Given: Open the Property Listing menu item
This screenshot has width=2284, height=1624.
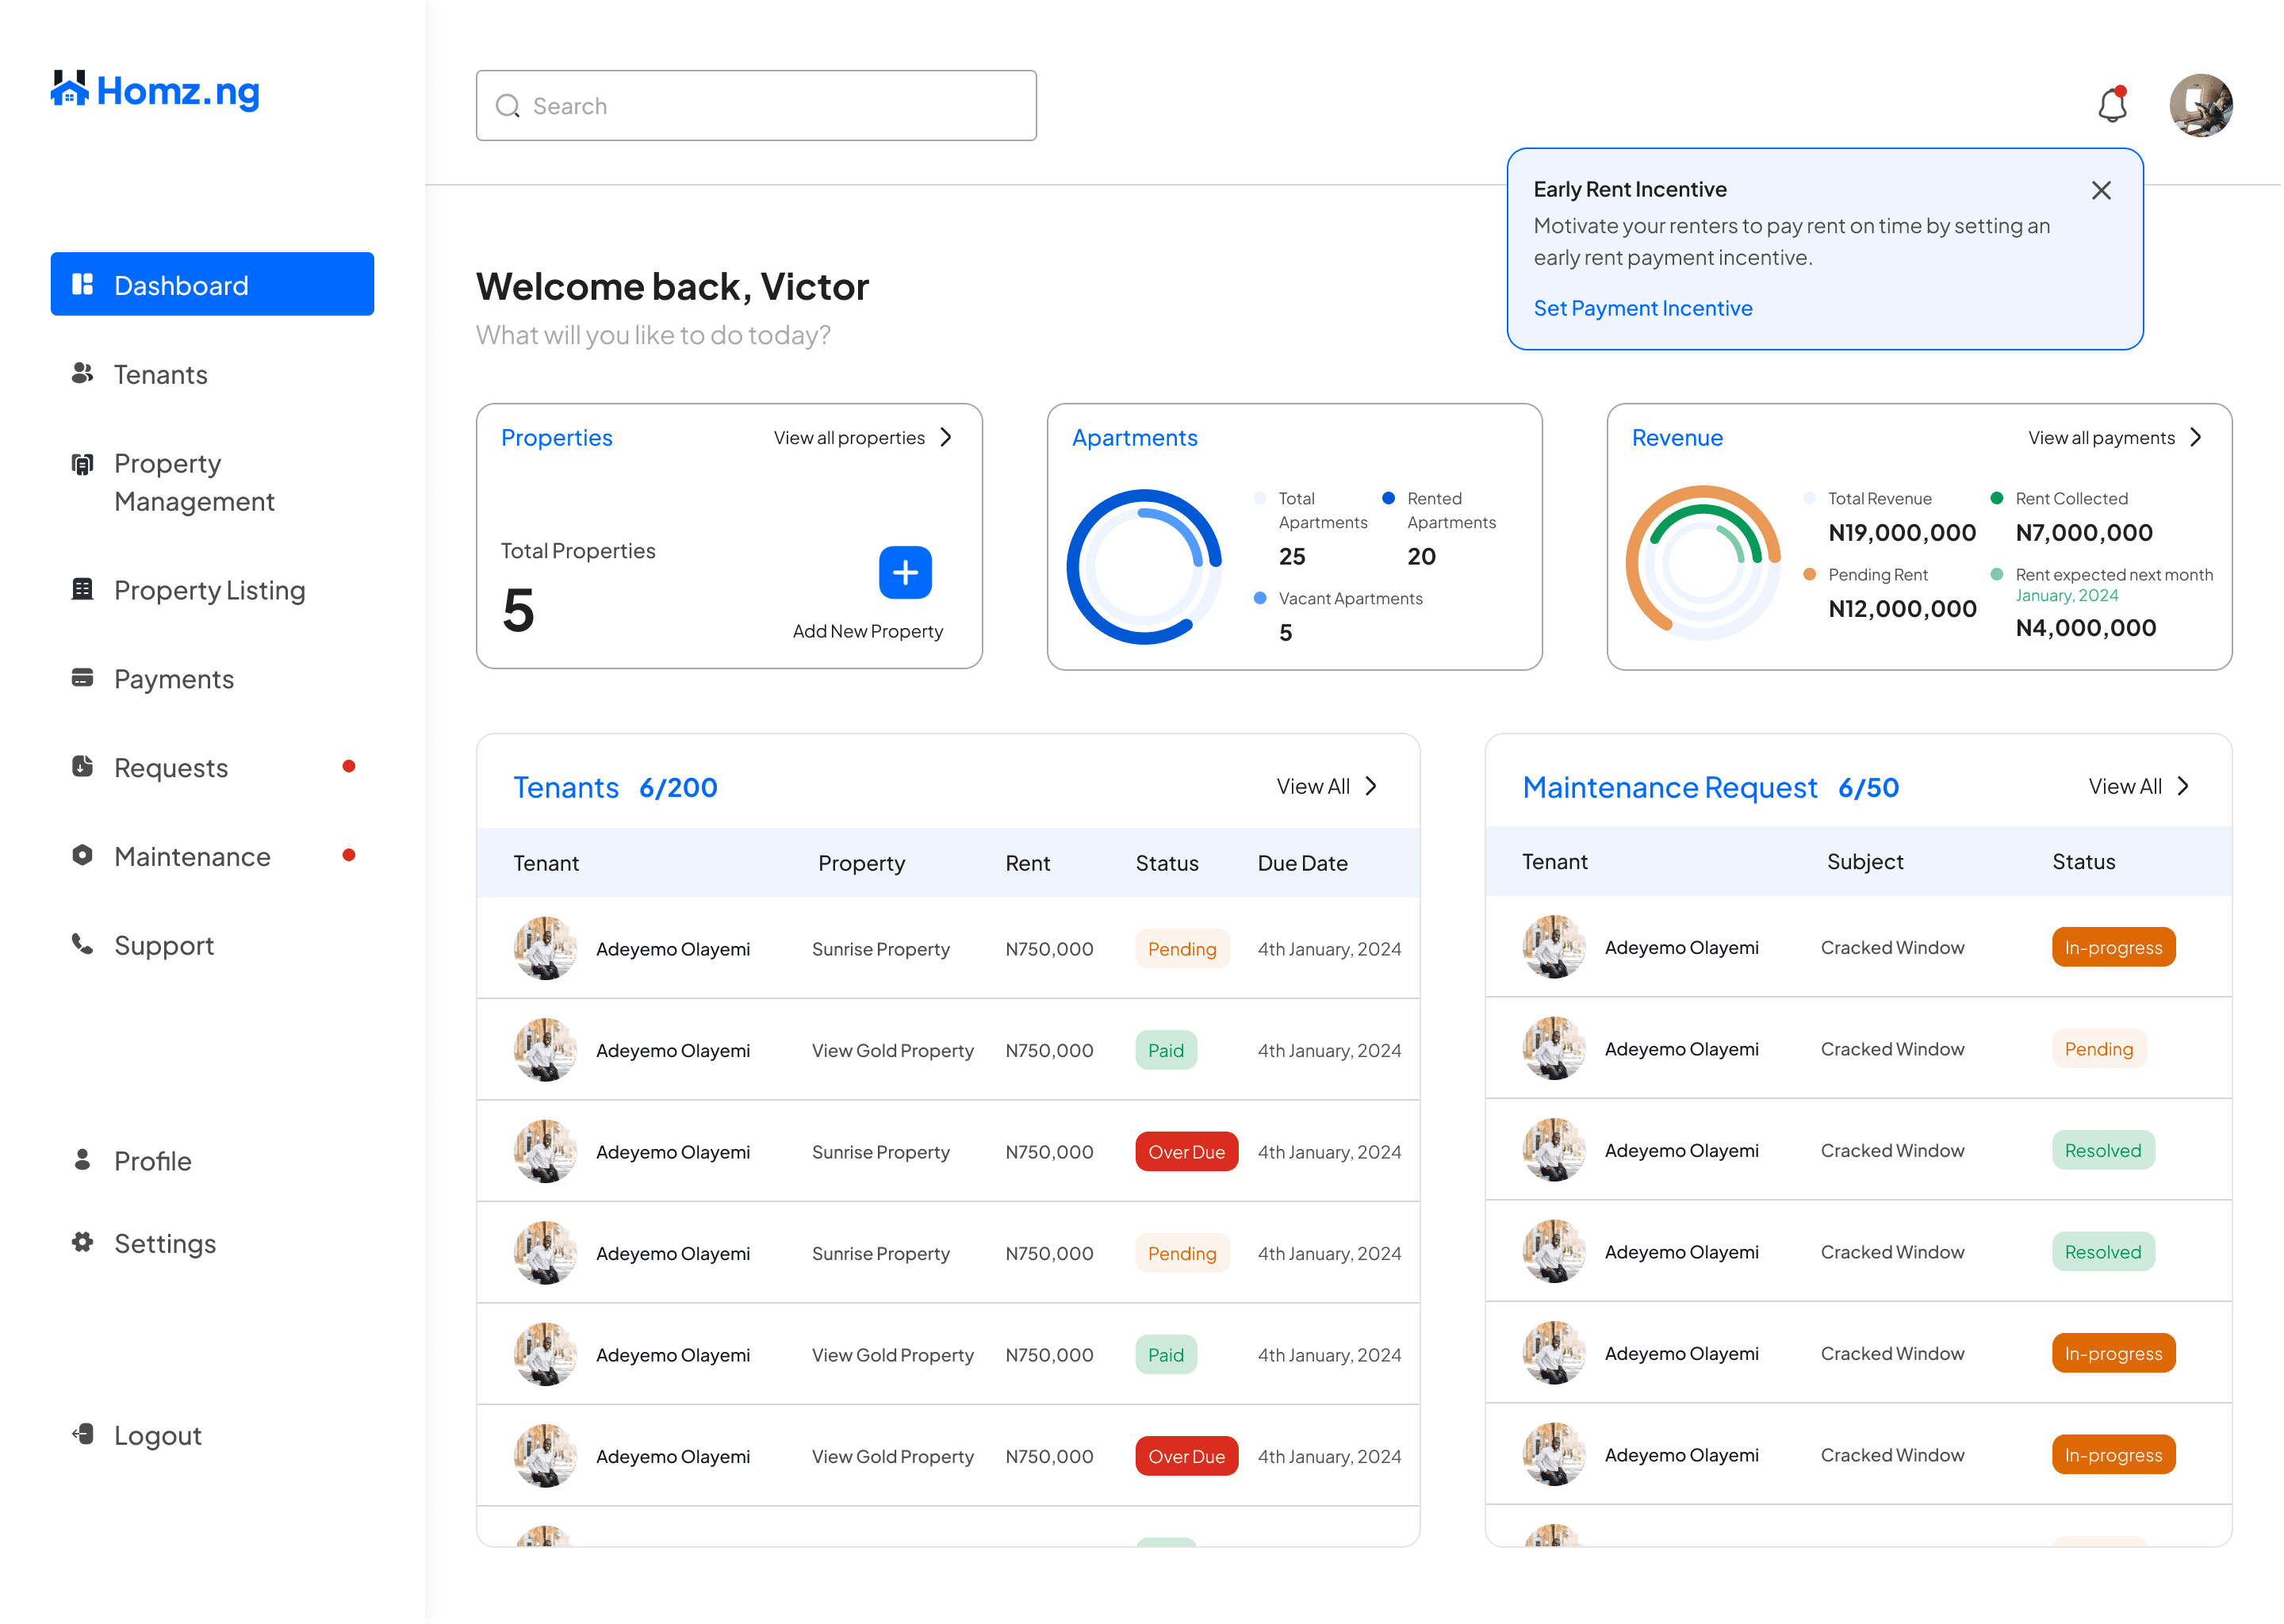Looking at the screenshot, I should [x=212, y=590].
